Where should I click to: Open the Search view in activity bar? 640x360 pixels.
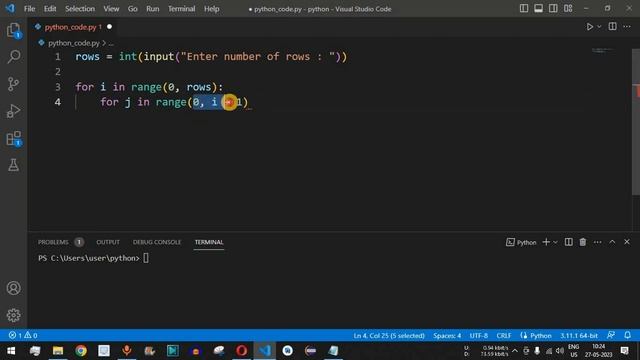click(x=13, y=57)
